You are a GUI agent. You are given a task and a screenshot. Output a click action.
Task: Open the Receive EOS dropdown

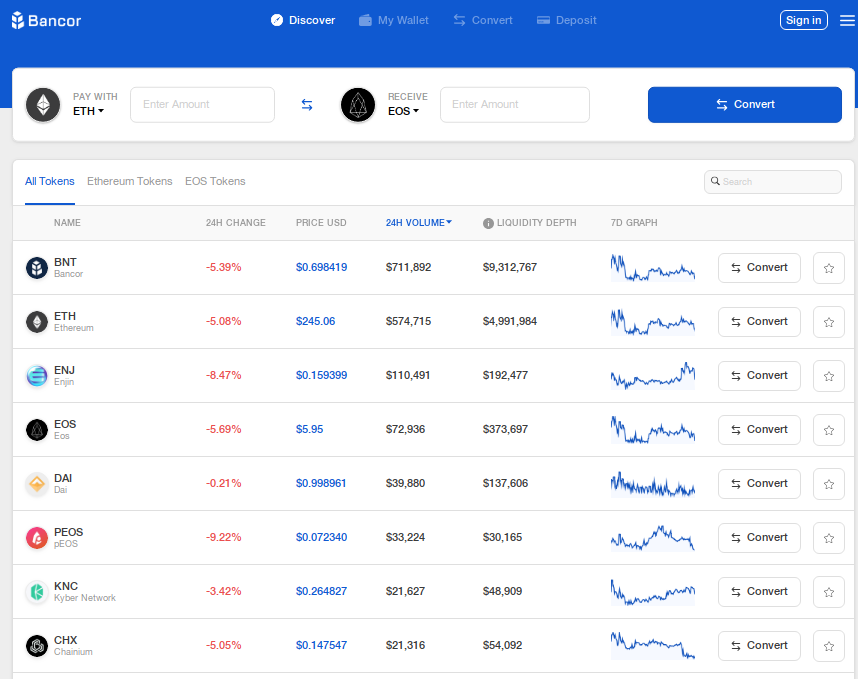tap(403, 111)
